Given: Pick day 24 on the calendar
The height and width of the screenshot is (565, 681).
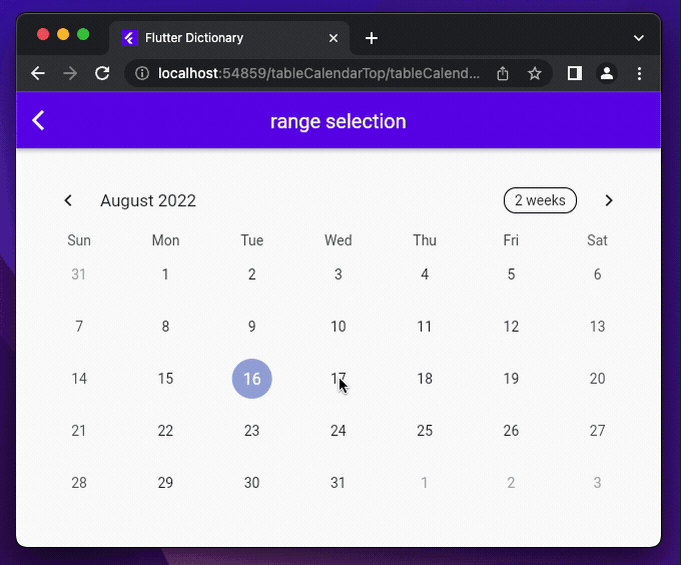Looking at the screenshot, I should [338, 431].
